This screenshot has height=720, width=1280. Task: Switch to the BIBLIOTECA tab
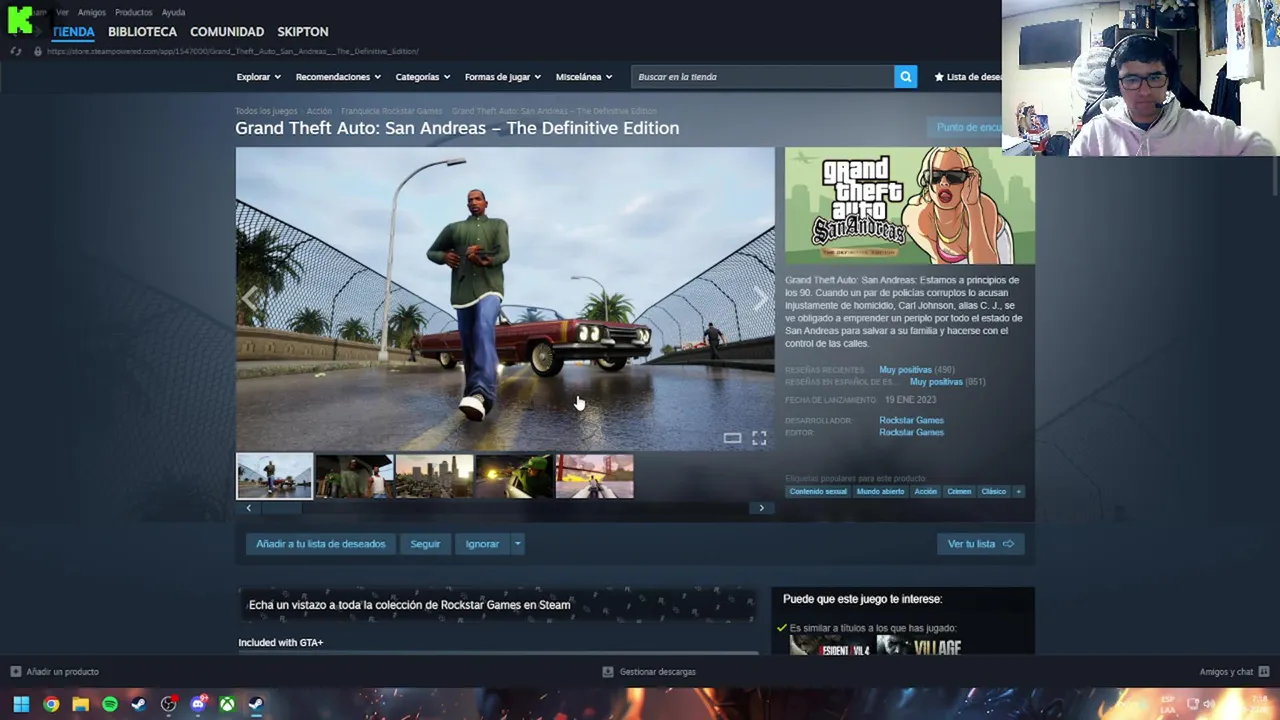[x=142, y=32]
